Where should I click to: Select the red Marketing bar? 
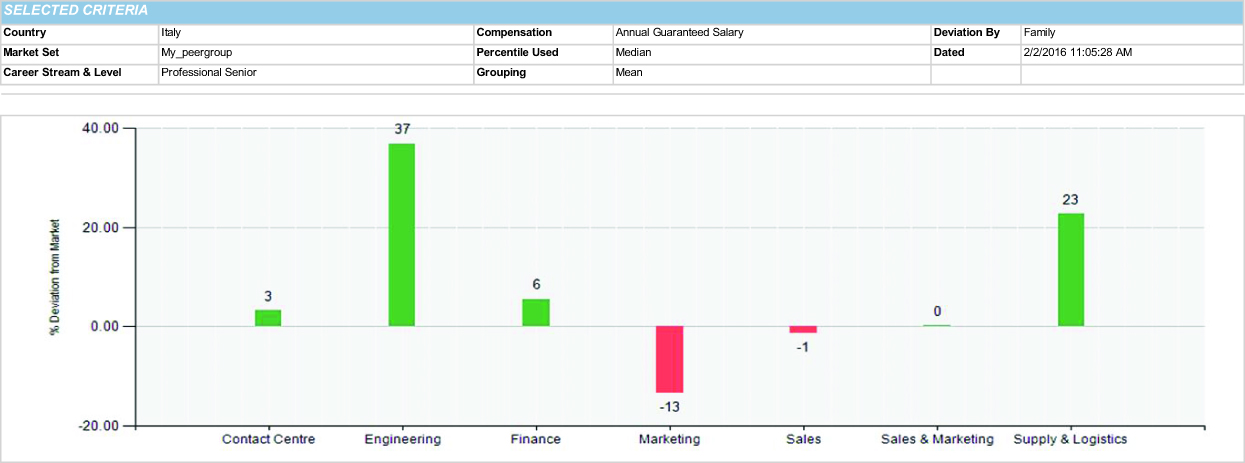tap(669, 359)
